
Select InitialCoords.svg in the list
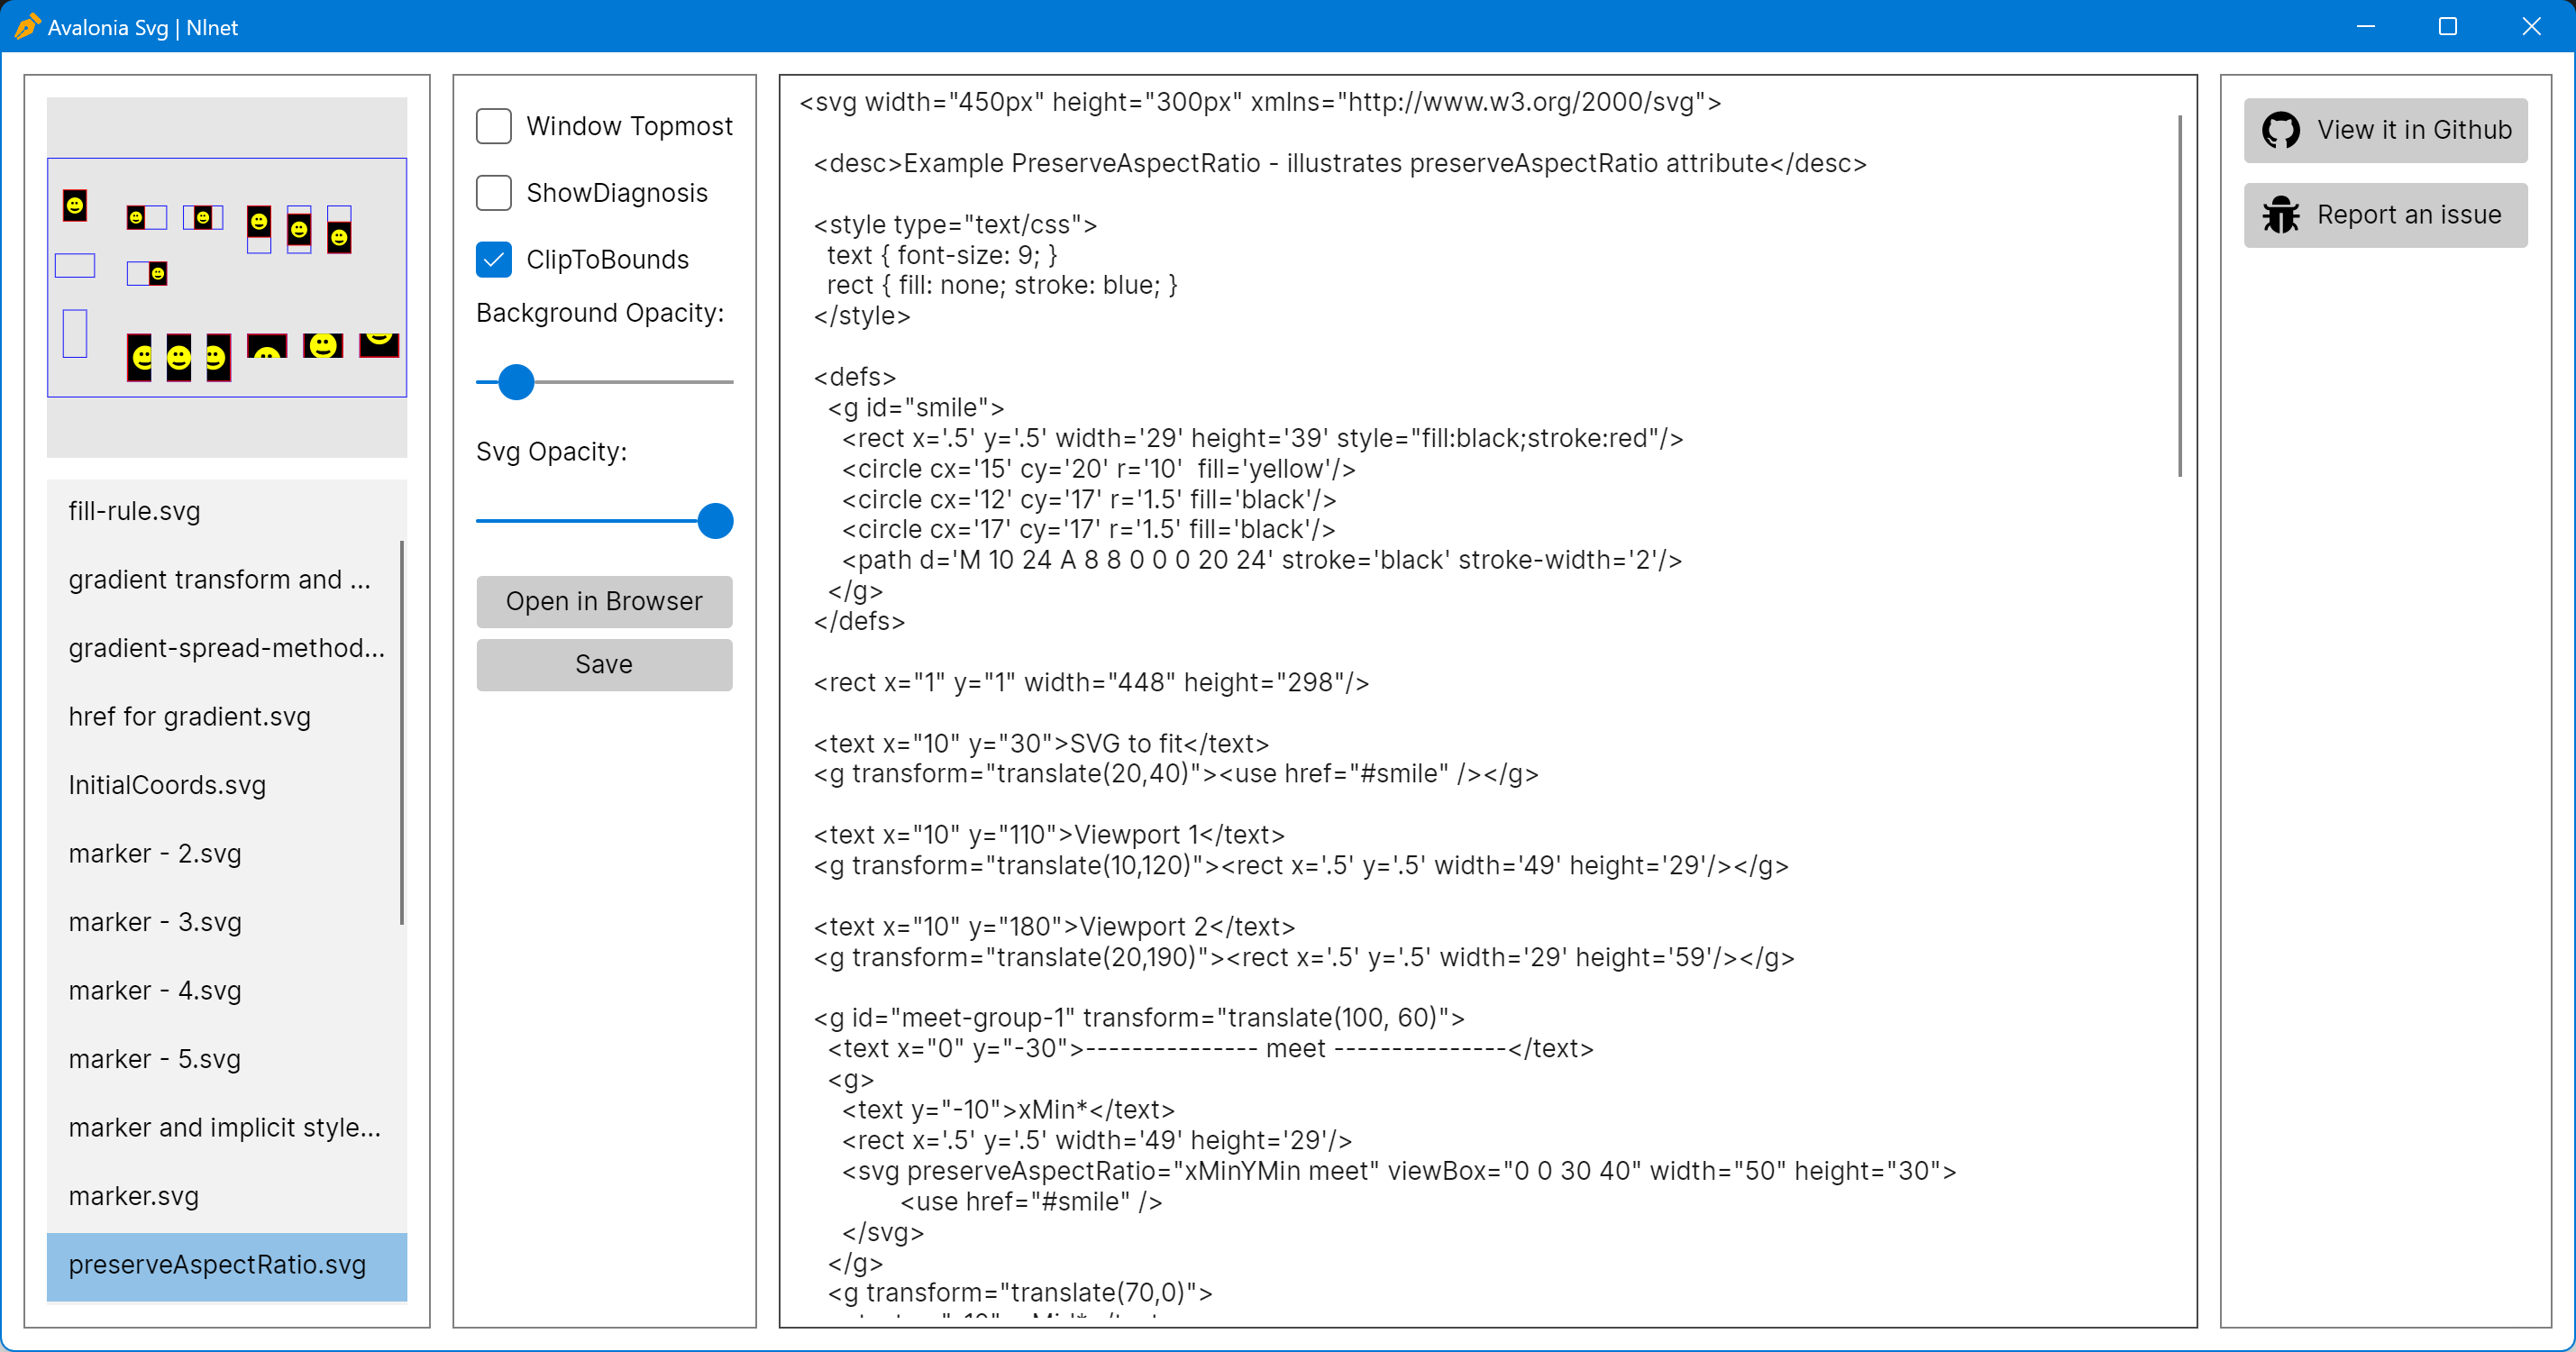pyautogui.click(x=167, y=785)
